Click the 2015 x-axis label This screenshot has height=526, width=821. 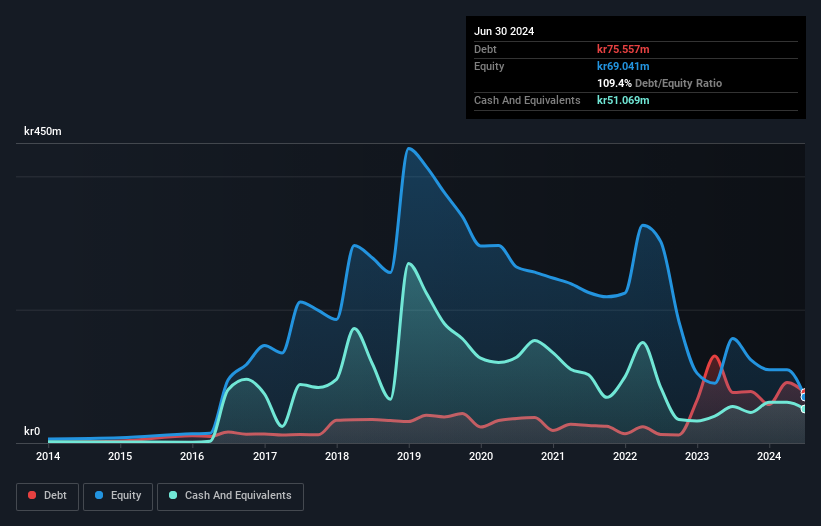120,456
